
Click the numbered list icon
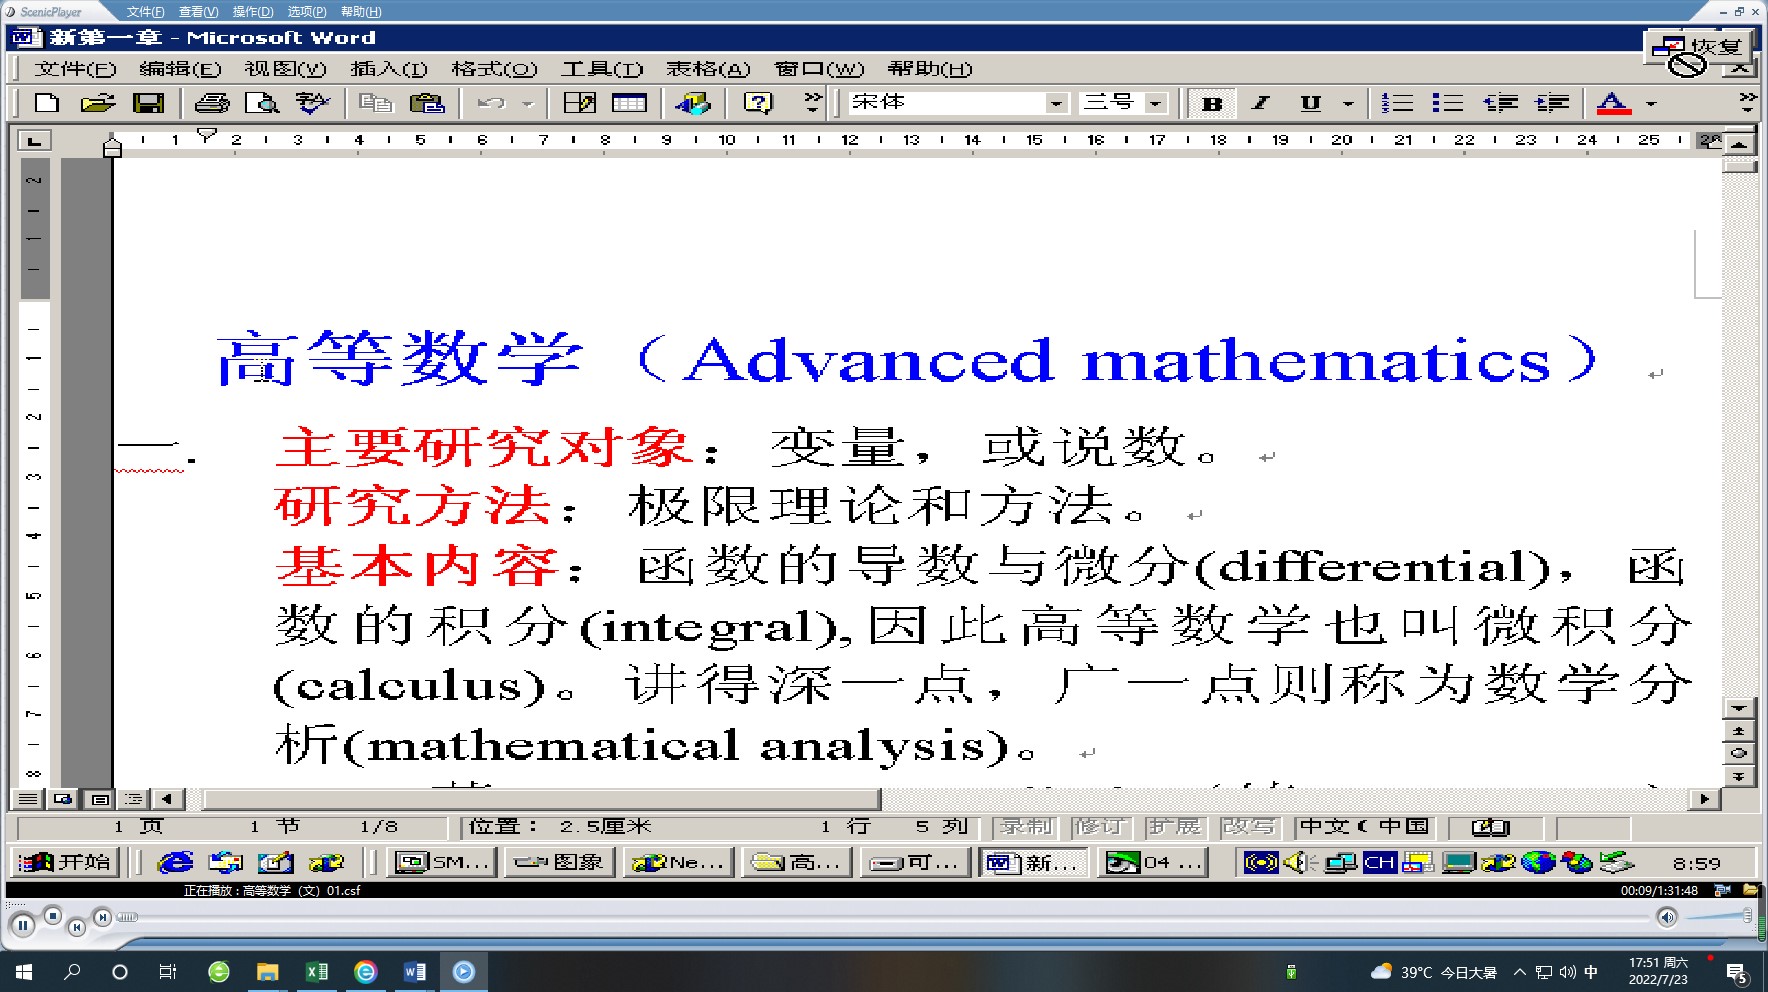click(x=1397, y=103)
